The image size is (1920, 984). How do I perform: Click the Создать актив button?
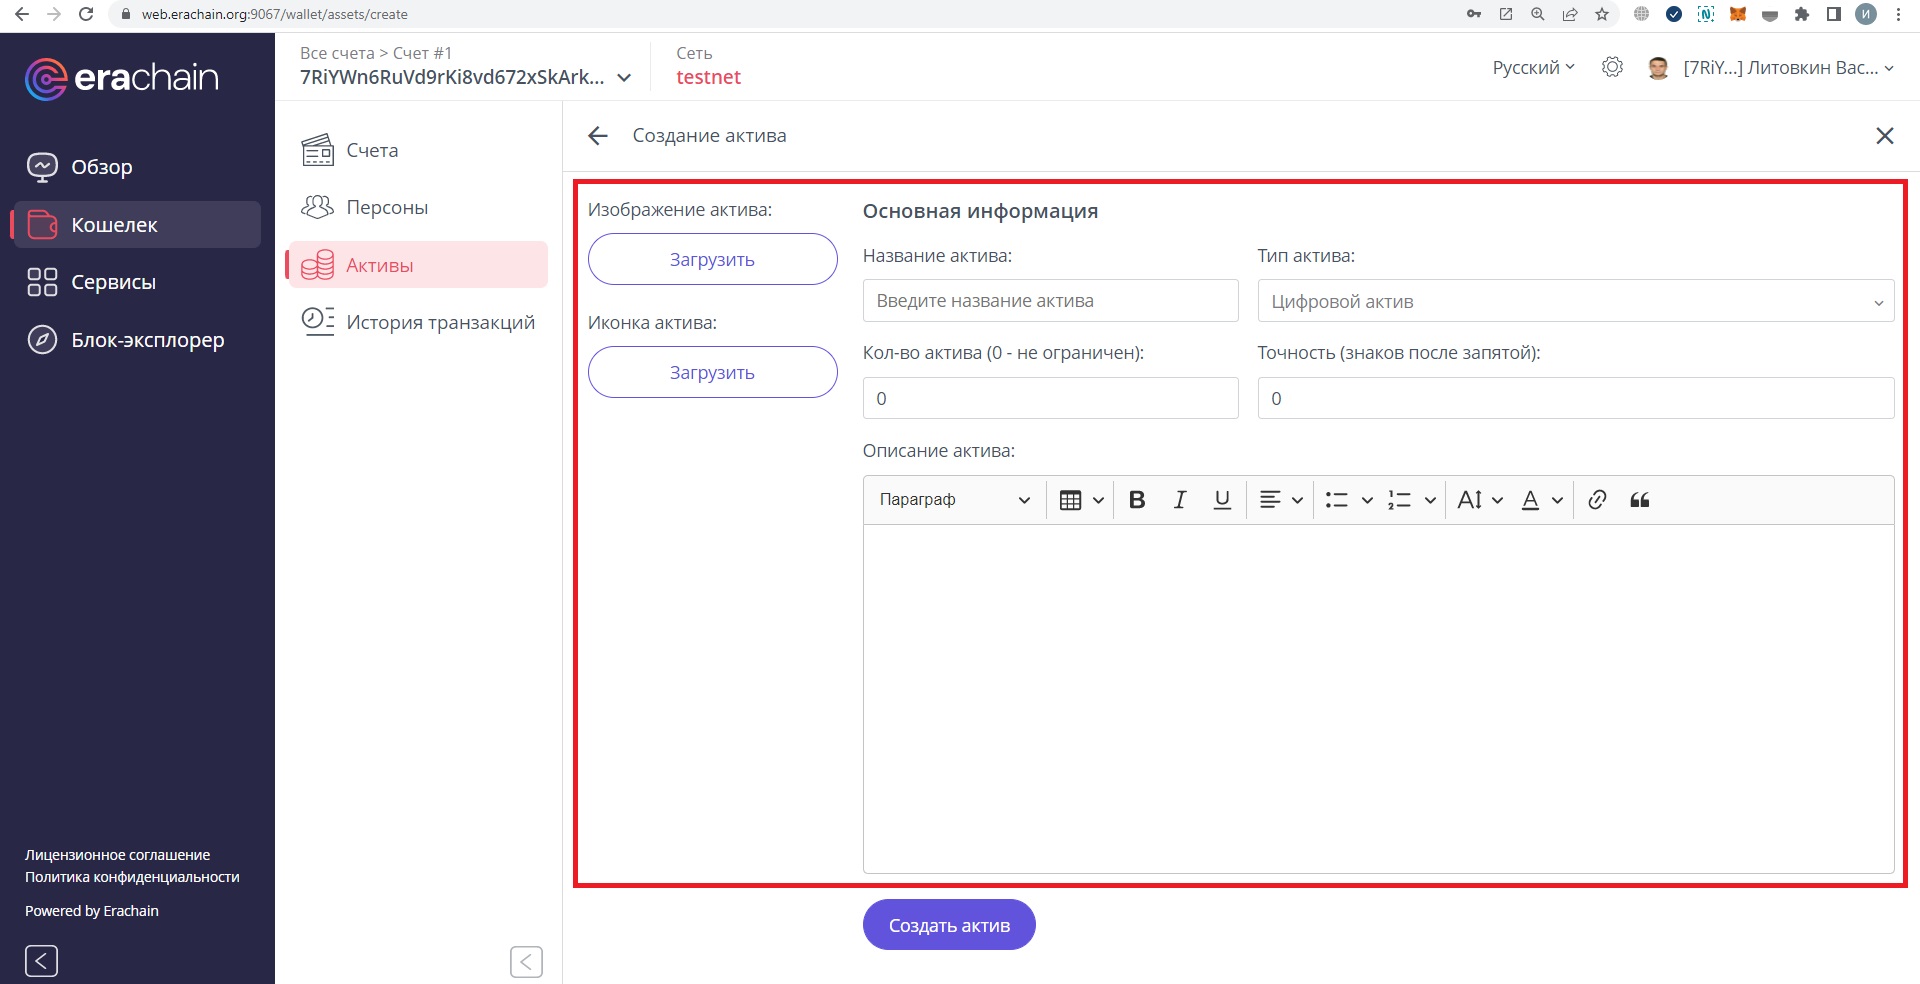(948, 926)
